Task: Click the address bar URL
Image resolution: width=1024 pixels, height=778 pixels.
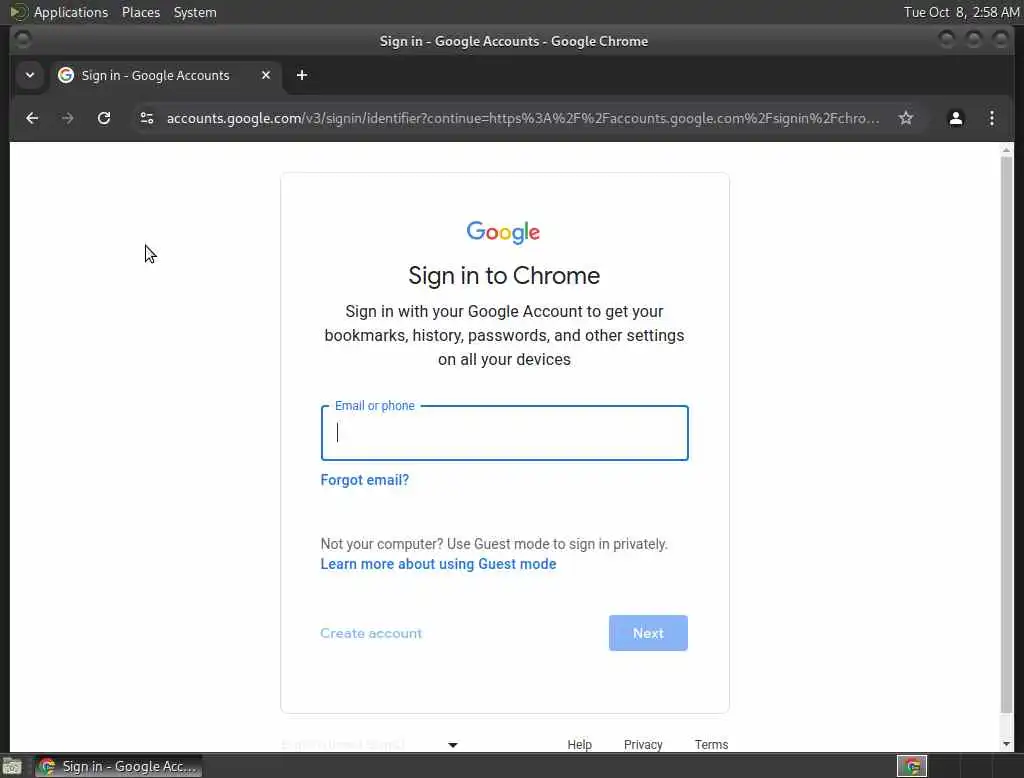Action: [x=522, y=118]
